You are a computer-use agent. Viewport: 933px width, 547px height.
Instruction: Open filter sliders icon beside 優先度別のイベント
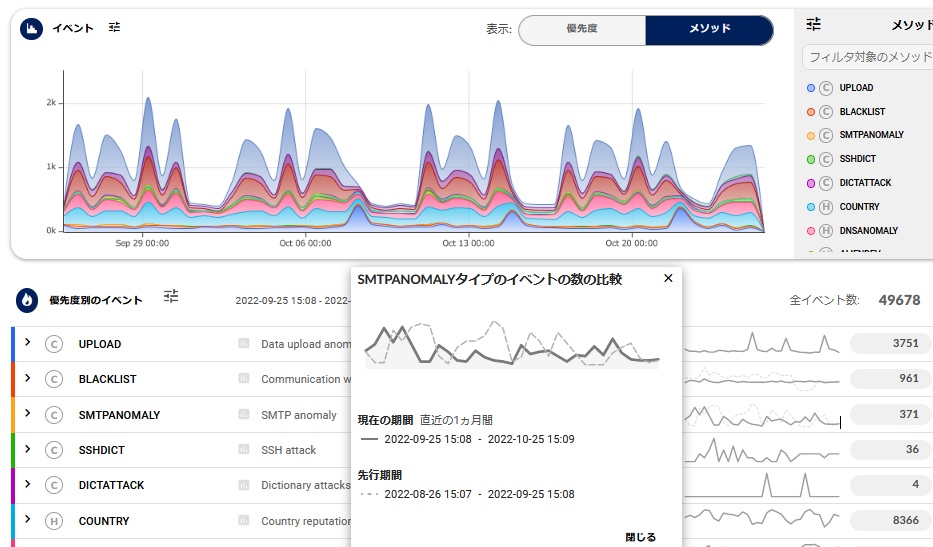(171, 296)
